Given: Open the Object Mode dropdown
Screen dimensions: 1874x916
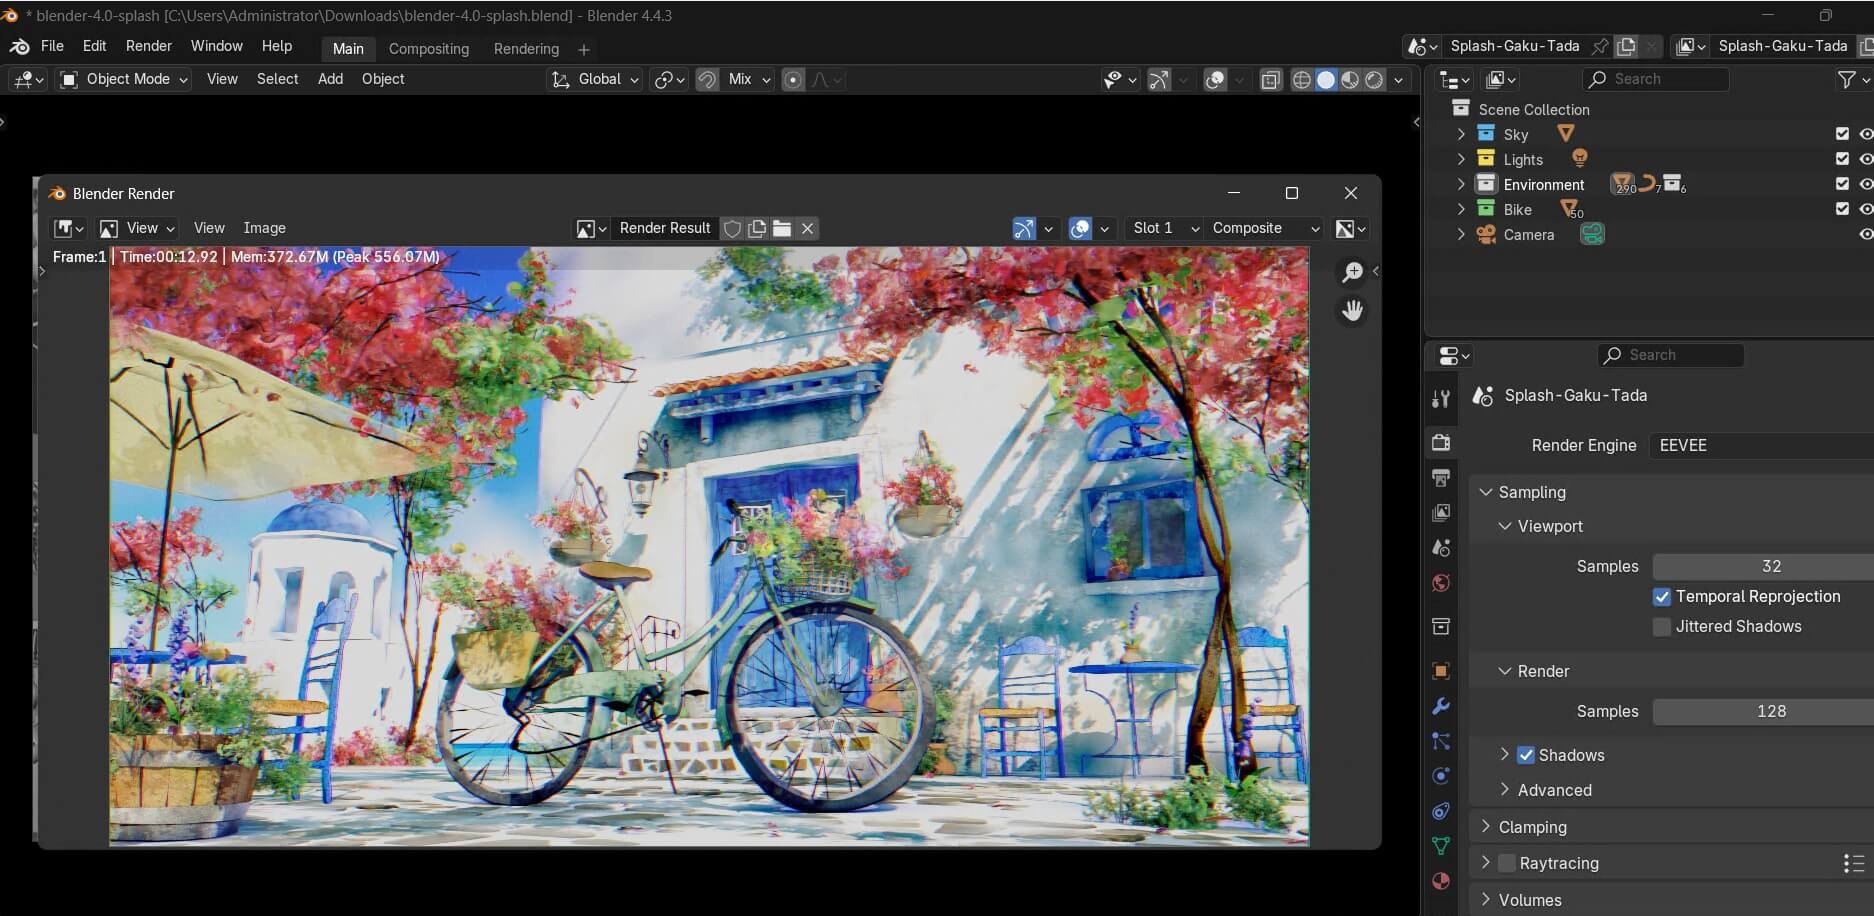Looking at the screenshot, I should coord(125,80).
